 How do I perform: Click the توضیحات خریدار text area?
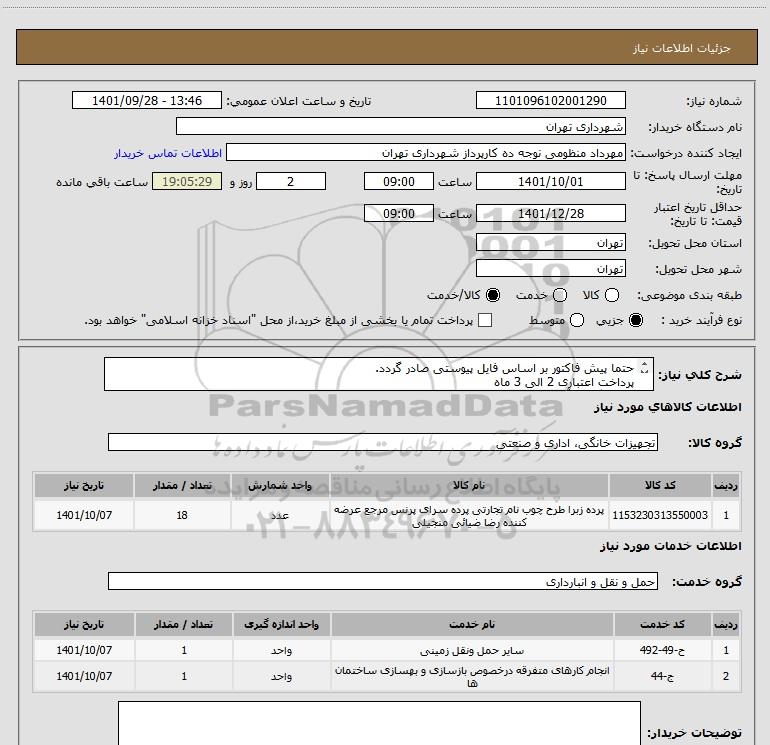(379, 723)
